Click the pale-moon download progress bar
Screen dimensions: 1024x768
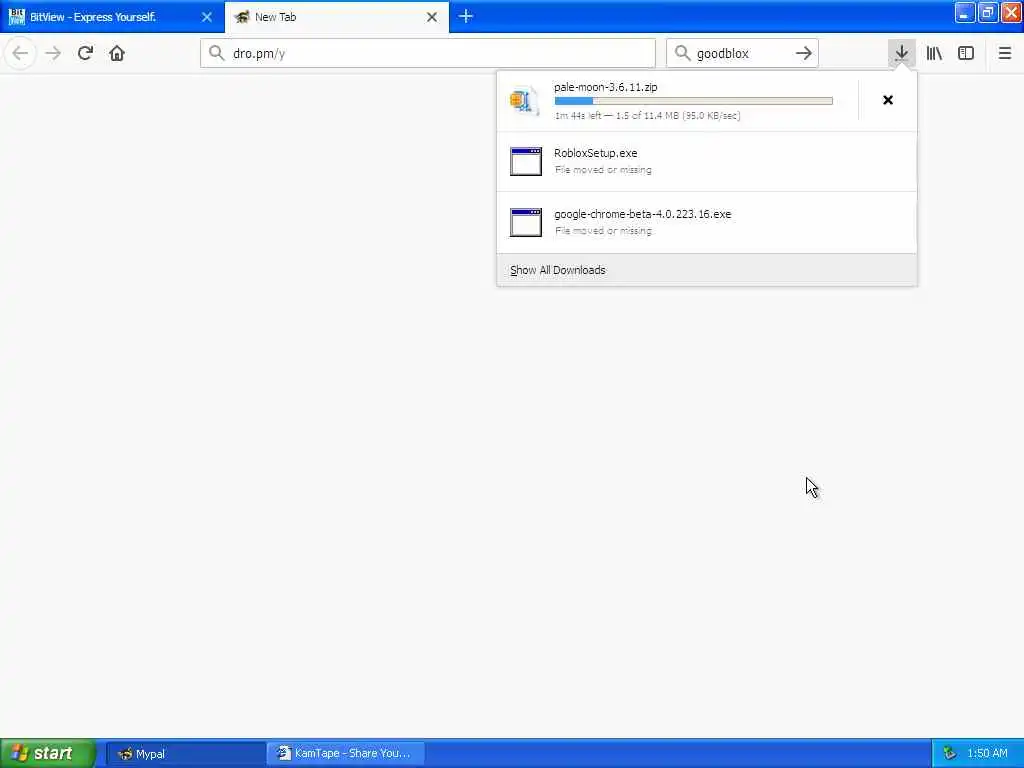tap(693, 101)
